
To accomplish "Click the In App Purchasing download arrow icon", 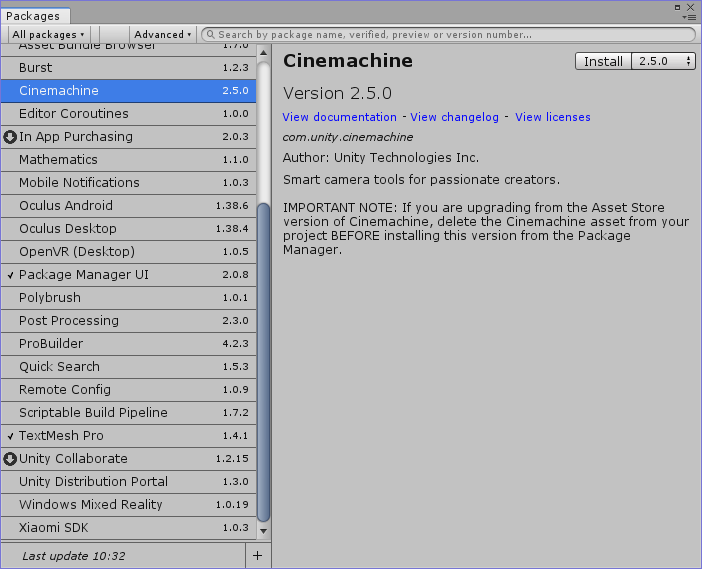I will 10,137.
